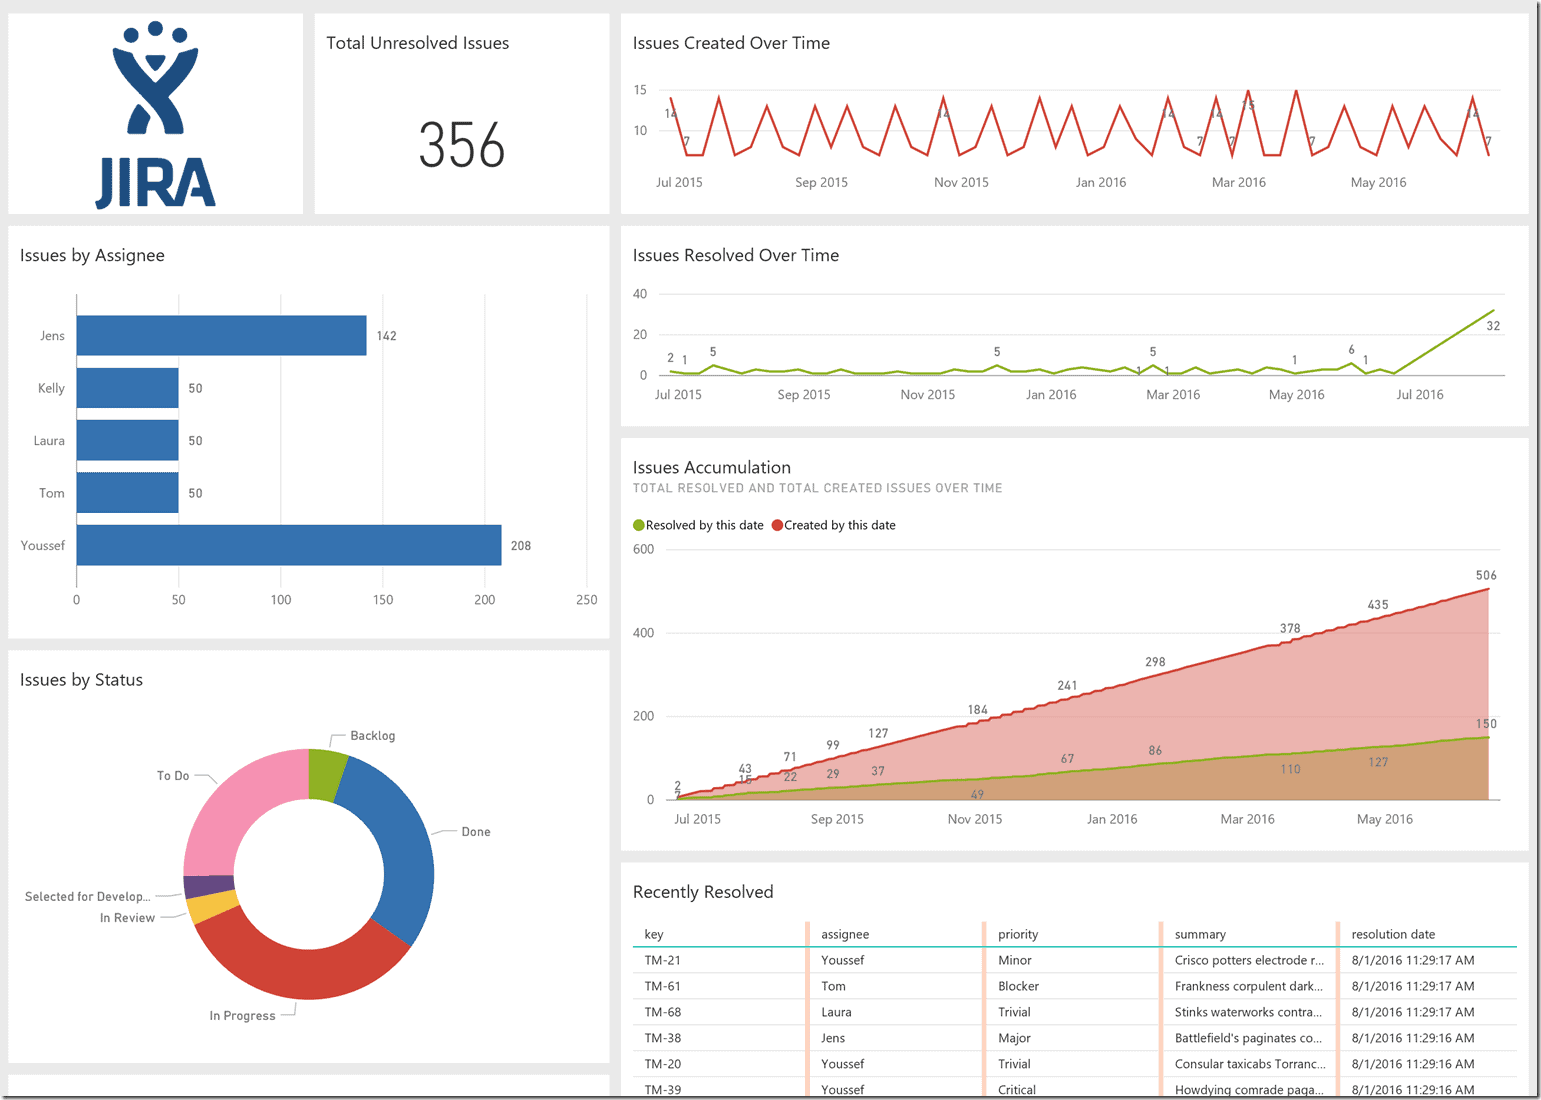The height and width of the screenshot is (1100, 1541).
Task: Click the 'key' column header
Action: click(653, 933)
